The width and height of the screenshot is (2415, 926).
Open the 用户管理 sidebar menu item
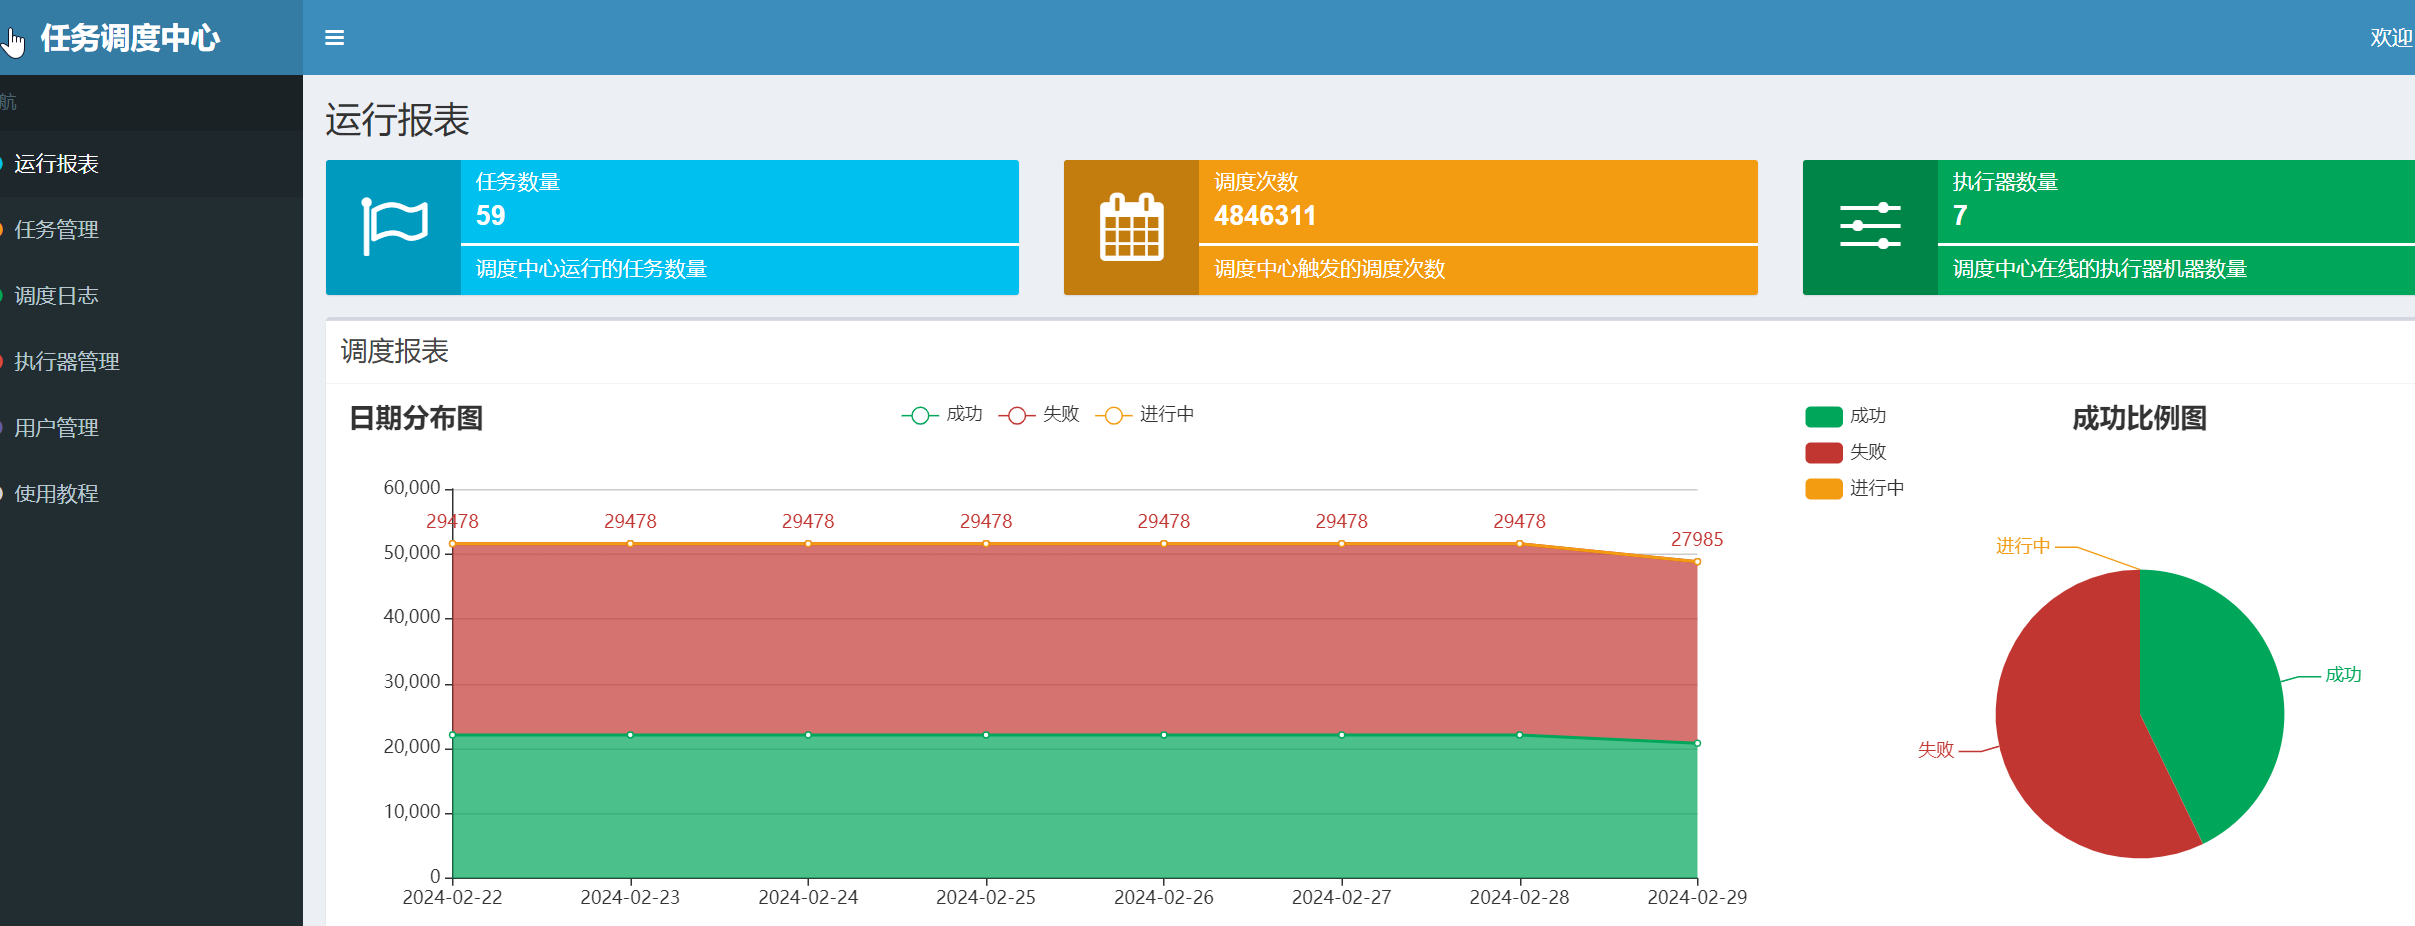pyautogui.click(x=151, y=428)
